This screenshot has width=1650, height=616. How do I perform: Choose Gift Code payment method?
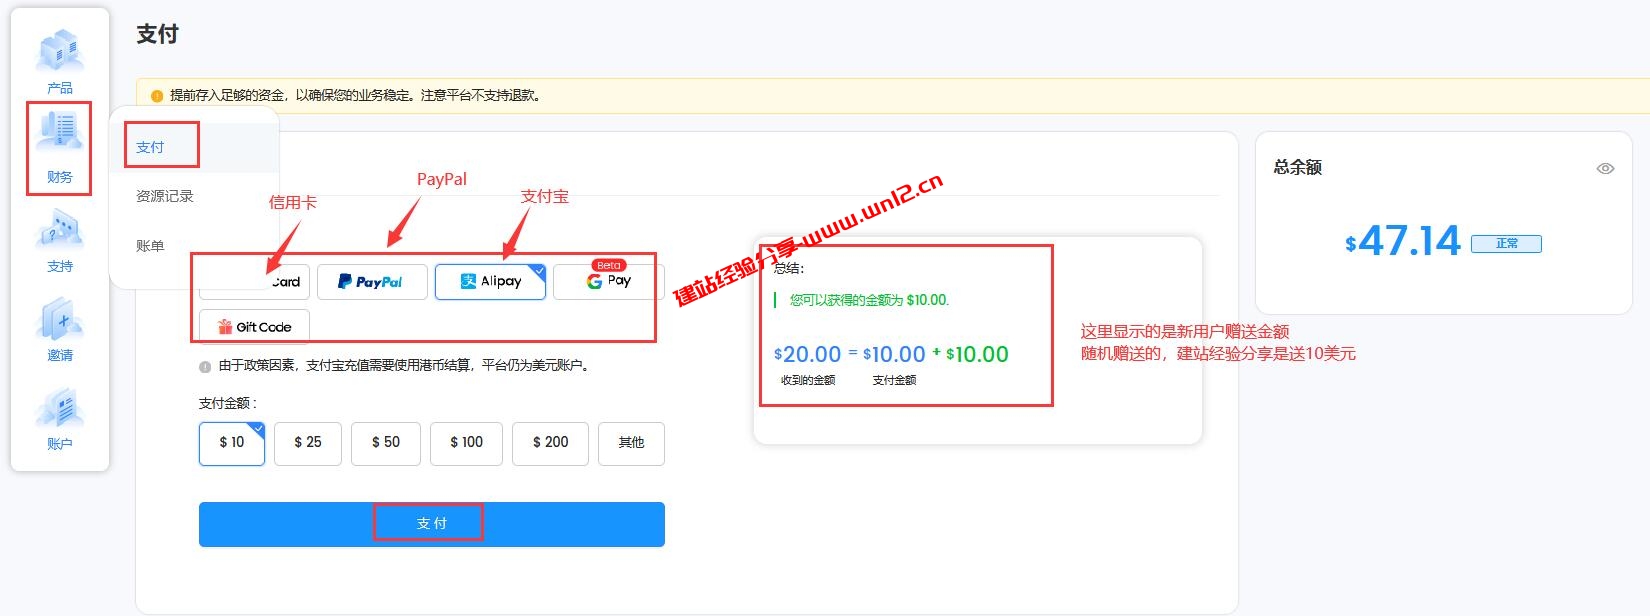click(x=254, y=327)
